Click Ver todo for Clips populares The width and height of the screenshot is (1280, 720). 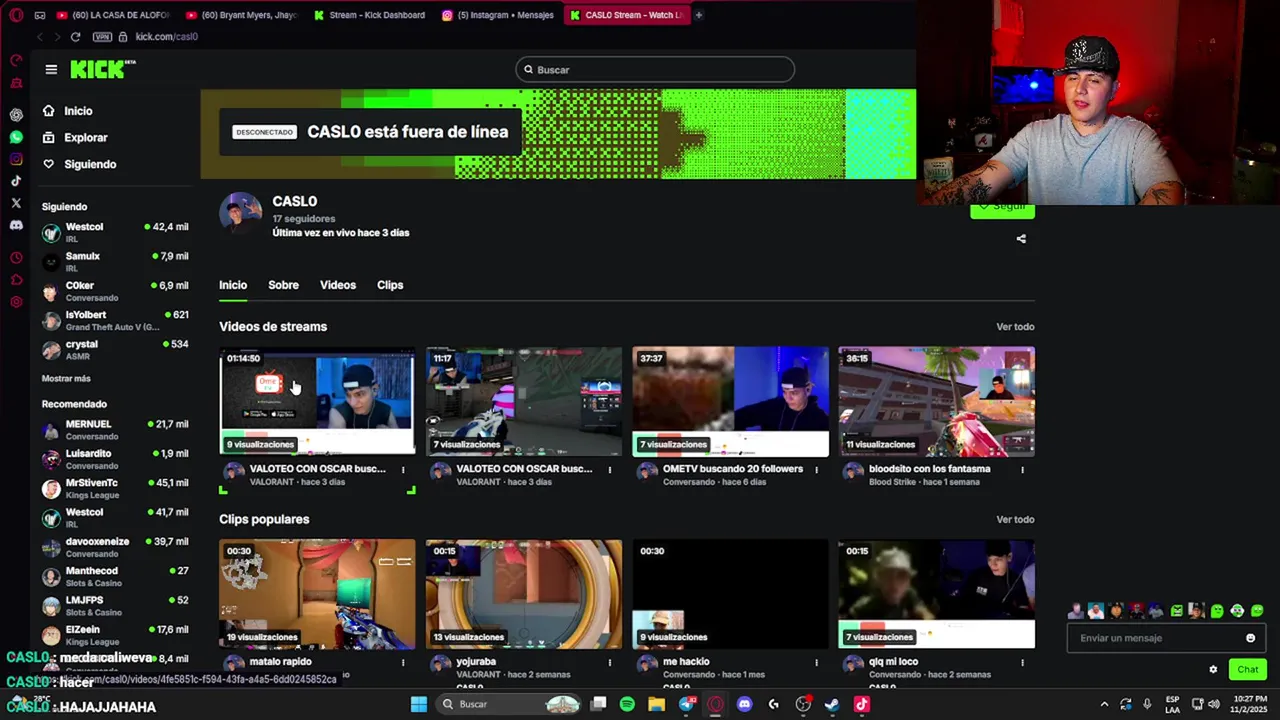click(1015, 520)
